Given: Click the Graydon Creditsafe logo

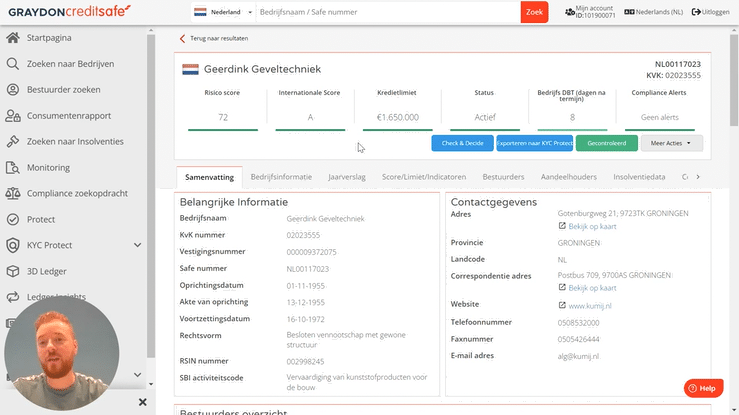Looking at the screenshot, I should pyautogui.click(x=69, y=11).
